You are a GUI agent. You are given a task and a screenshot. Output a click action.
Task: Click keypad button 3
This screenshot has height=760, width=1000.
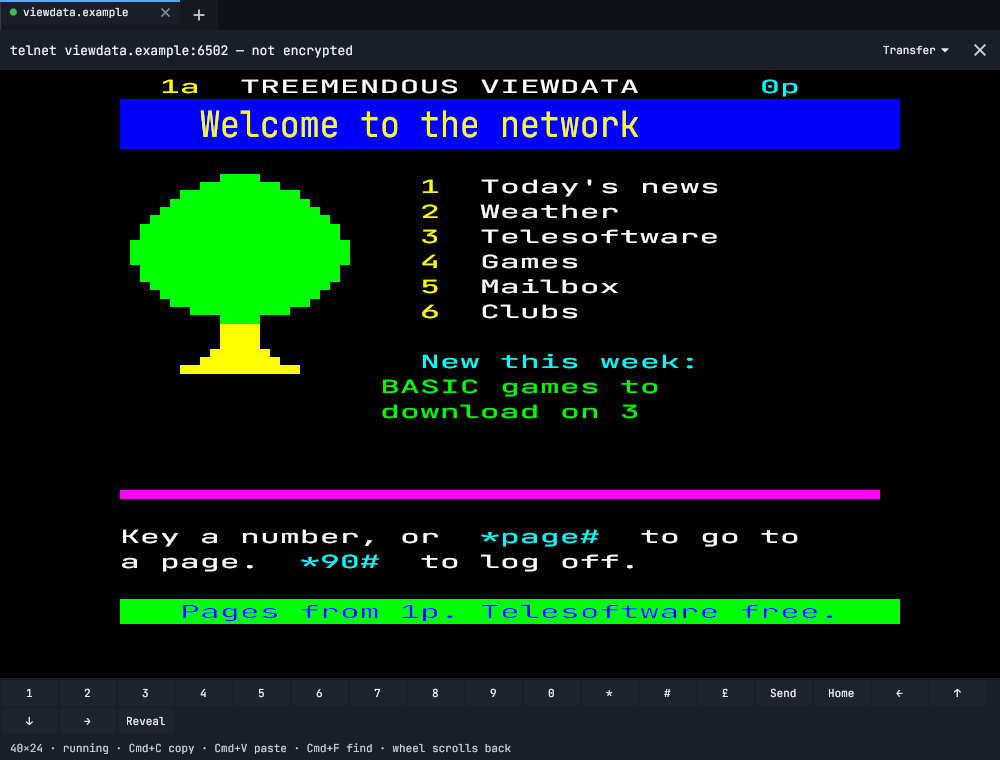(x=145, y=693)
